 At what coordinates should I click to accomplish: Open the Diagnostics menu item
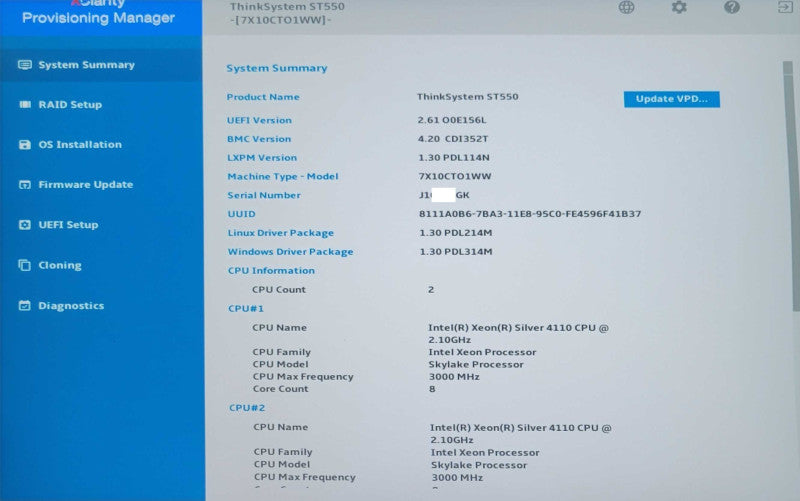[x=71, y=306]
